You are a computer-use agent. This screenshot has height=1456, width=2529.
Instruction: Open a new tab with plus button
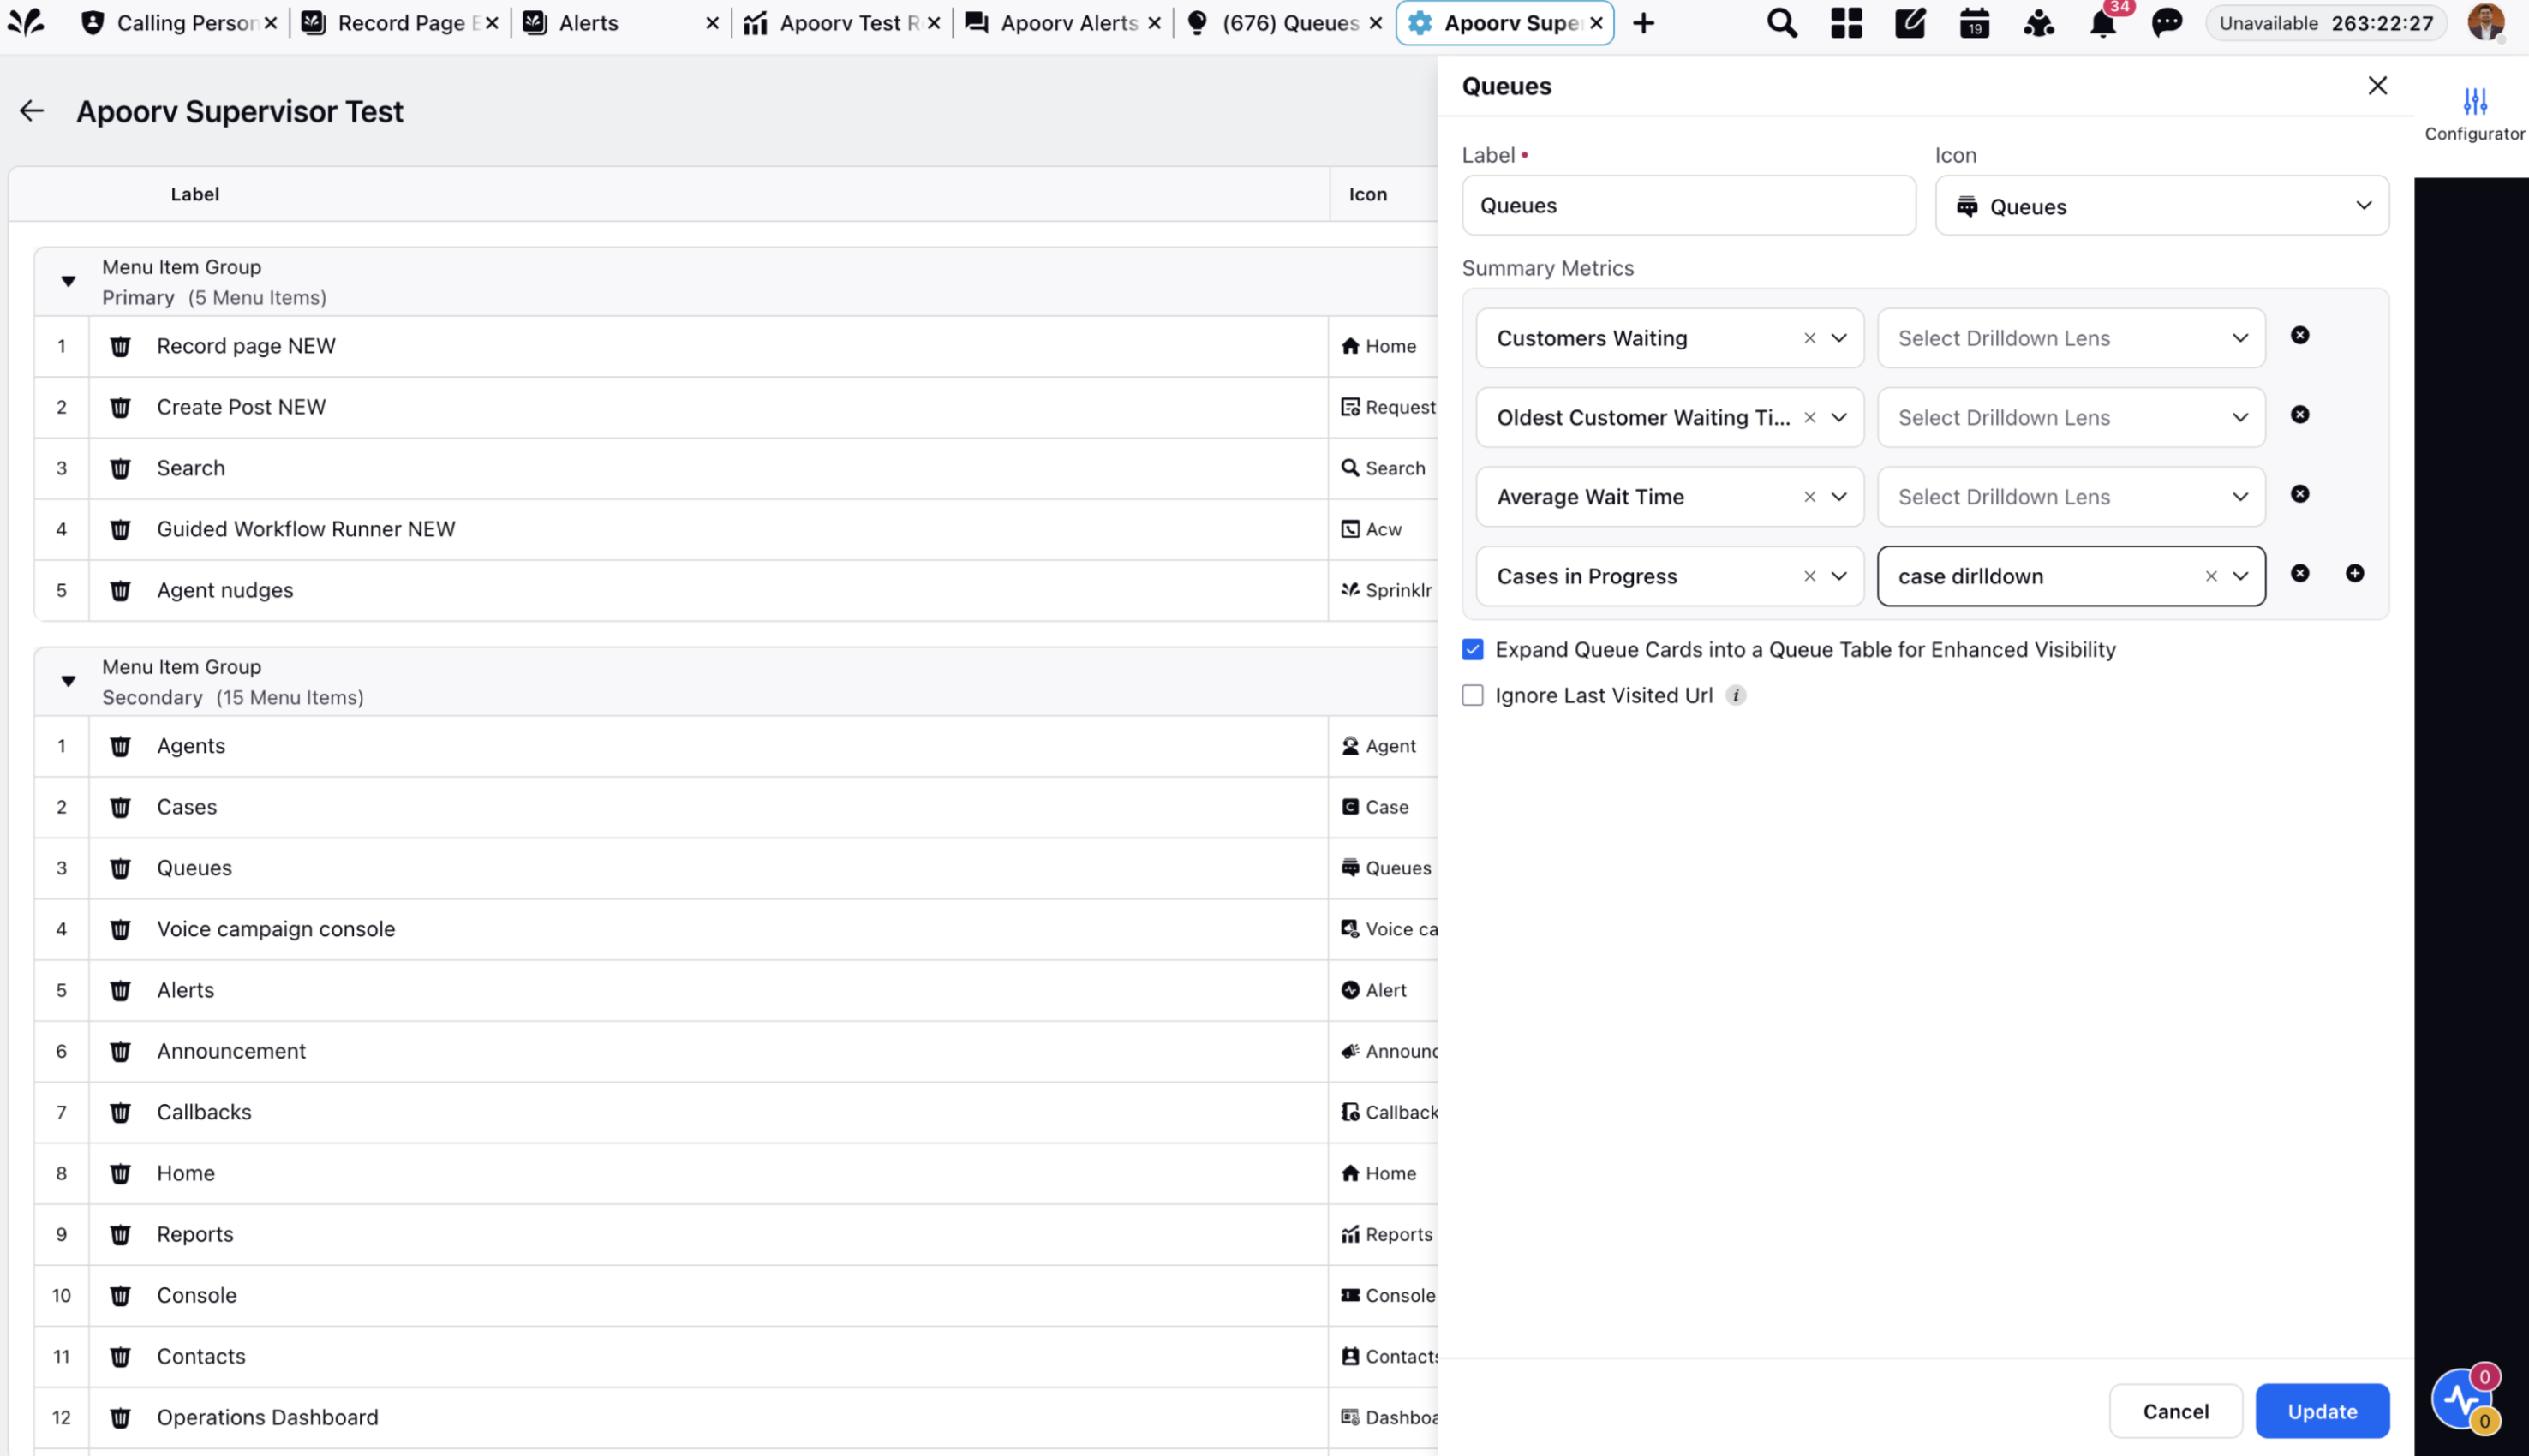pyautogui.click(x=1643, y=23)
